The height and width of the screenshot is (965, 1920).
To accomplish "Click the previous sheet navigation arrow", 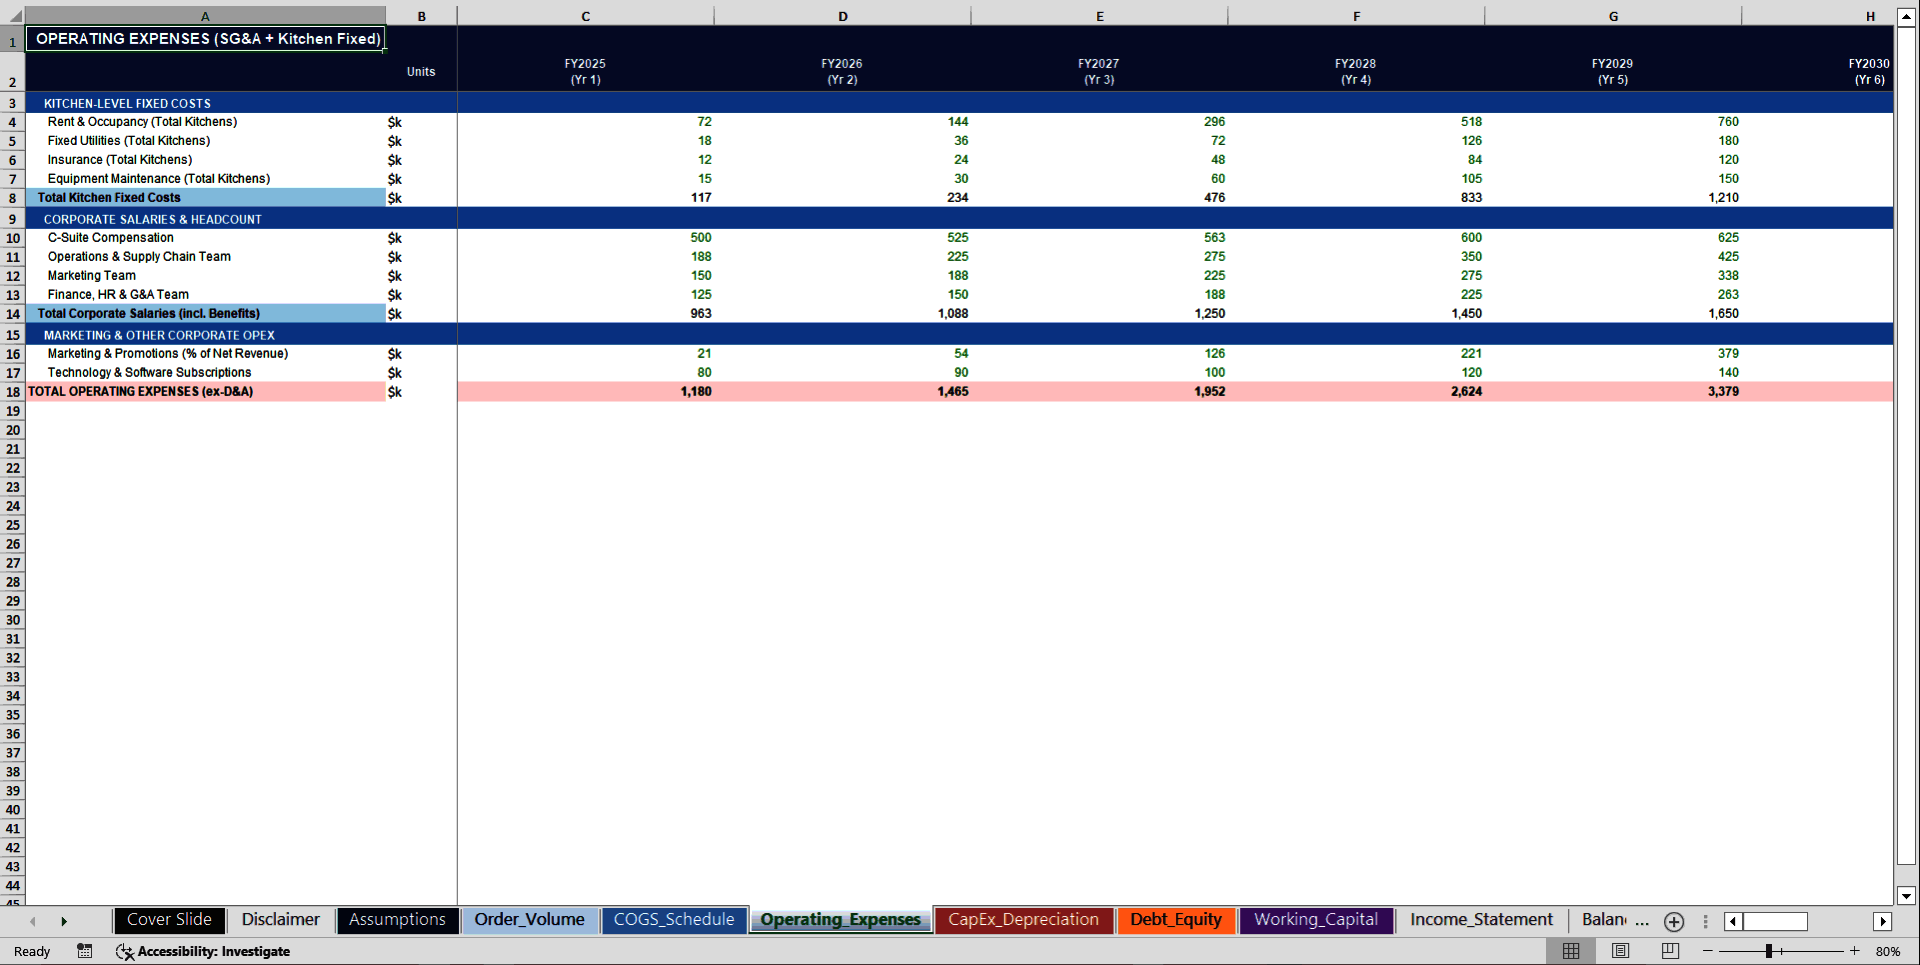I will [x=32, y=921].
